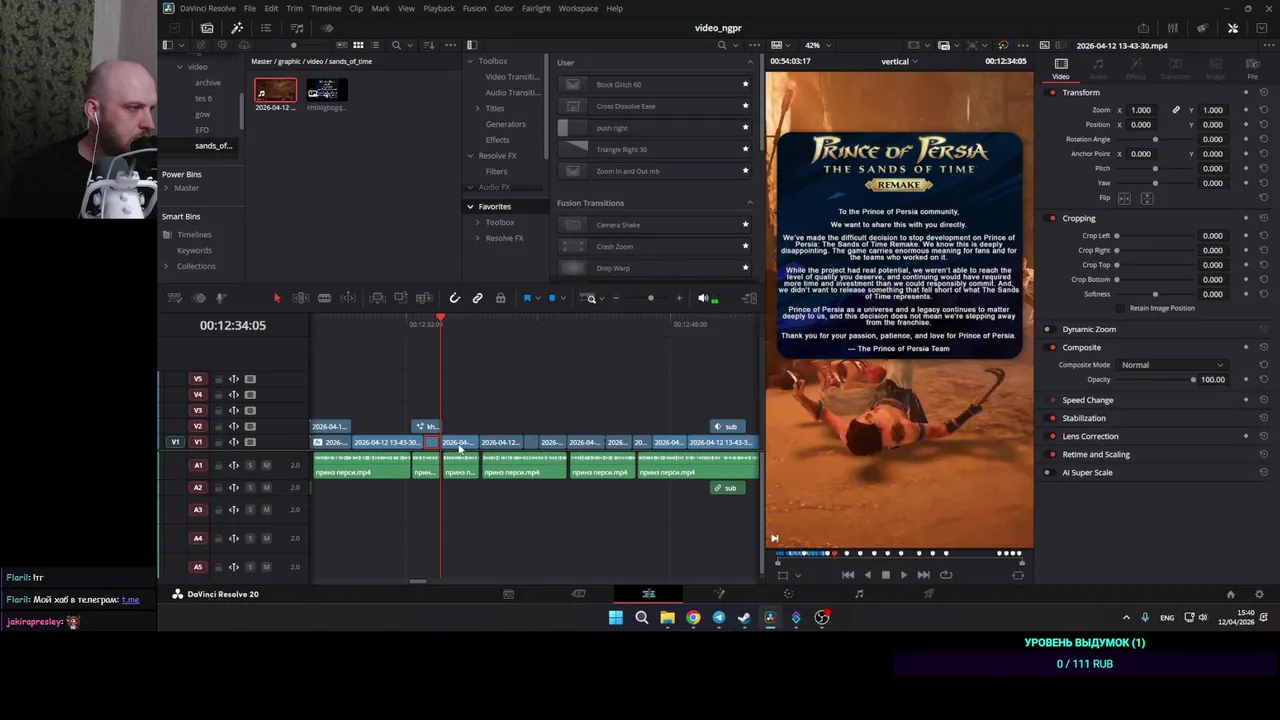Enable the AI Super Scale toggle
The height and width of the screenshot is (720, 1280).
(x=1048, y=472)
